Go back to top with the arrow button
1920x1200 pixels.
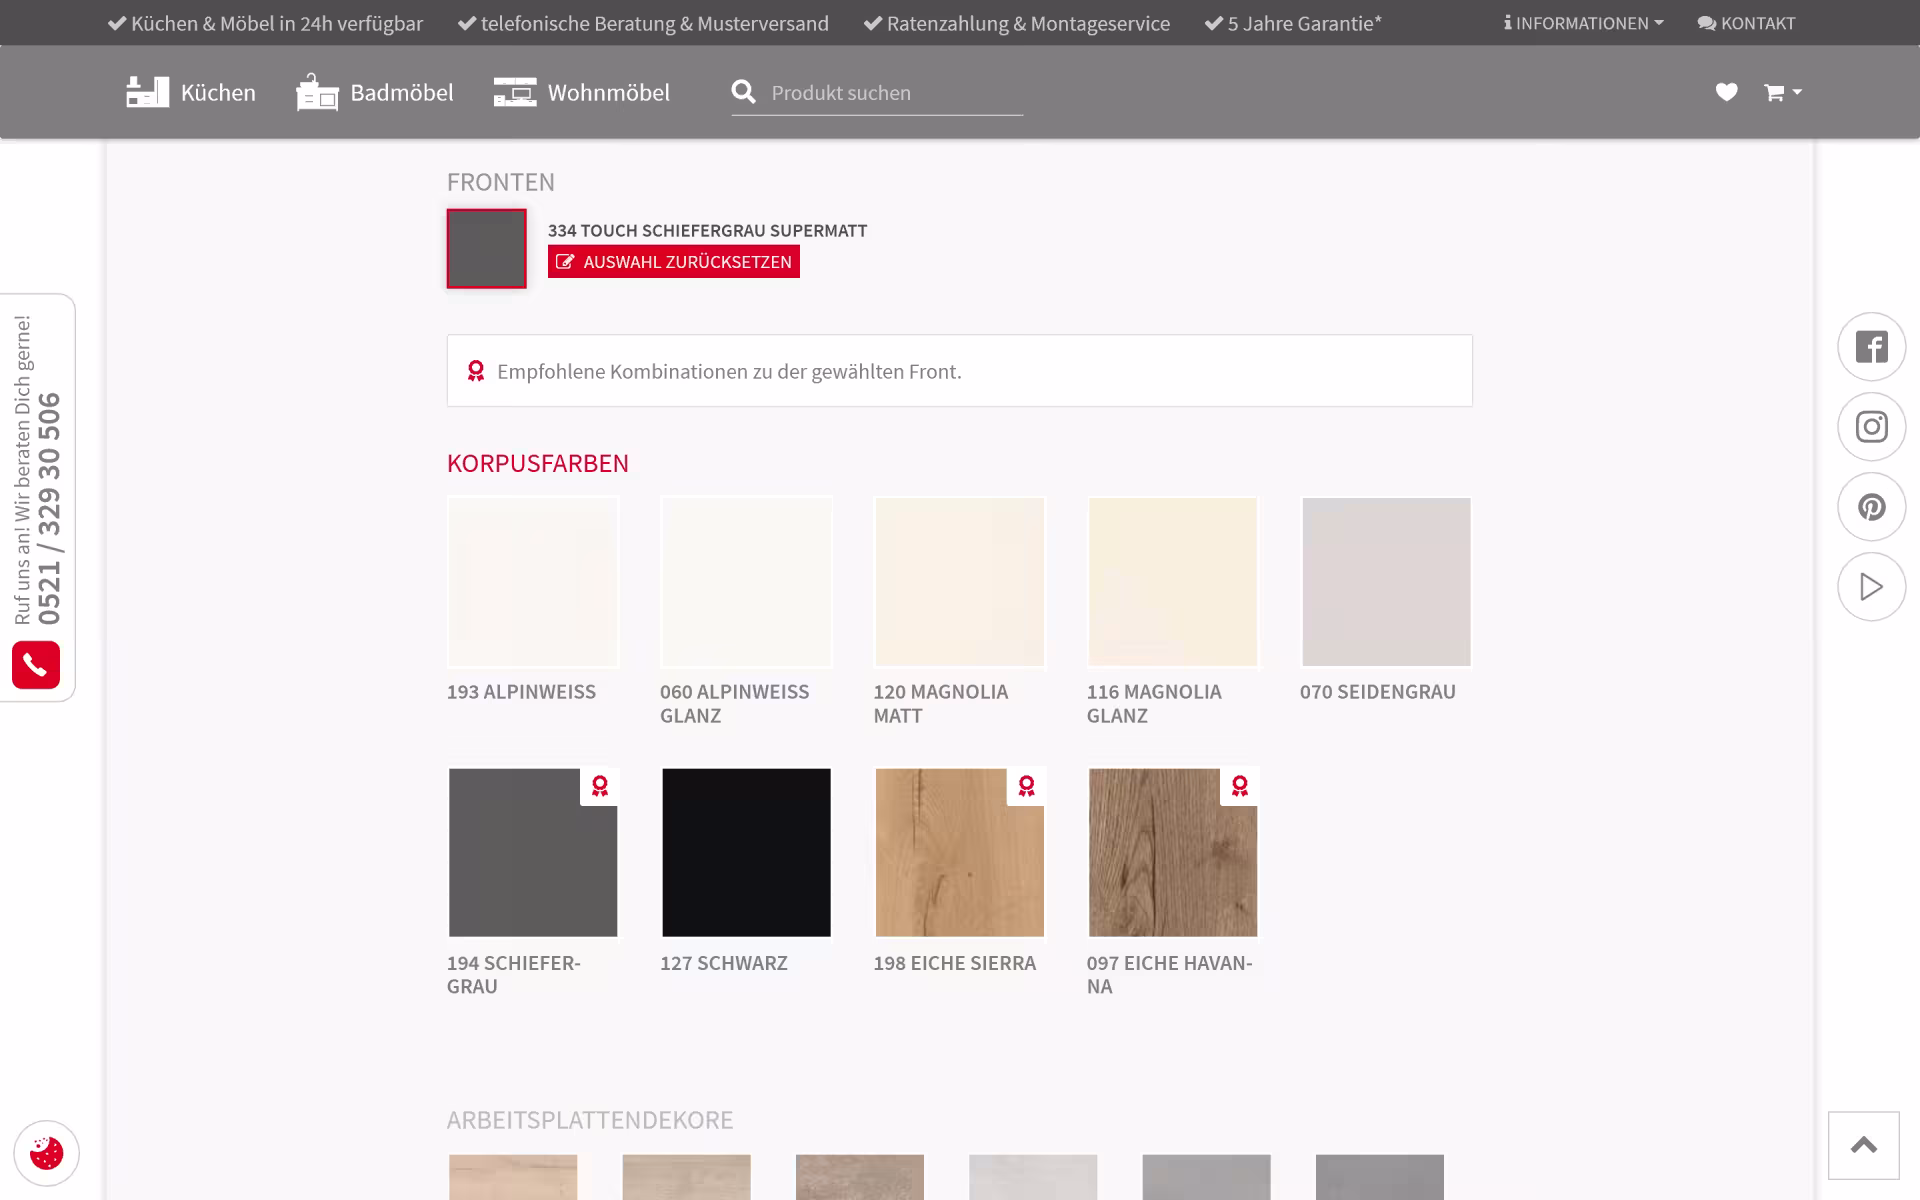pyautogui.click(x=1863, y=1146)
